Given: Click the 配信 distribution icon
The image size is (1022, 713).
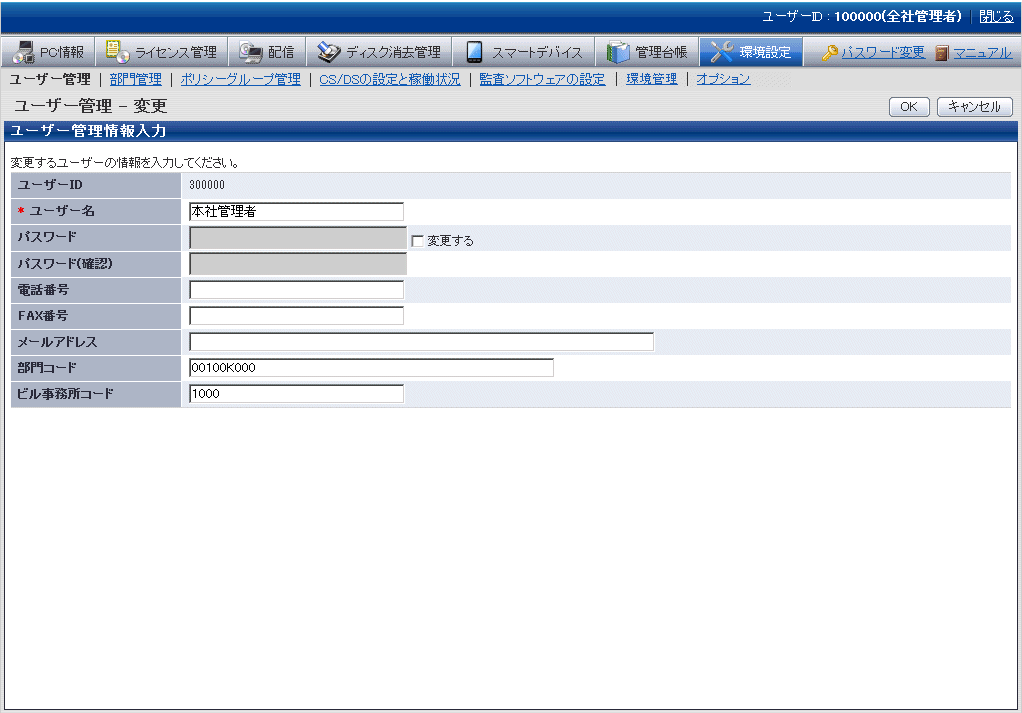Looking at the screenshot, I should [250, 52].
